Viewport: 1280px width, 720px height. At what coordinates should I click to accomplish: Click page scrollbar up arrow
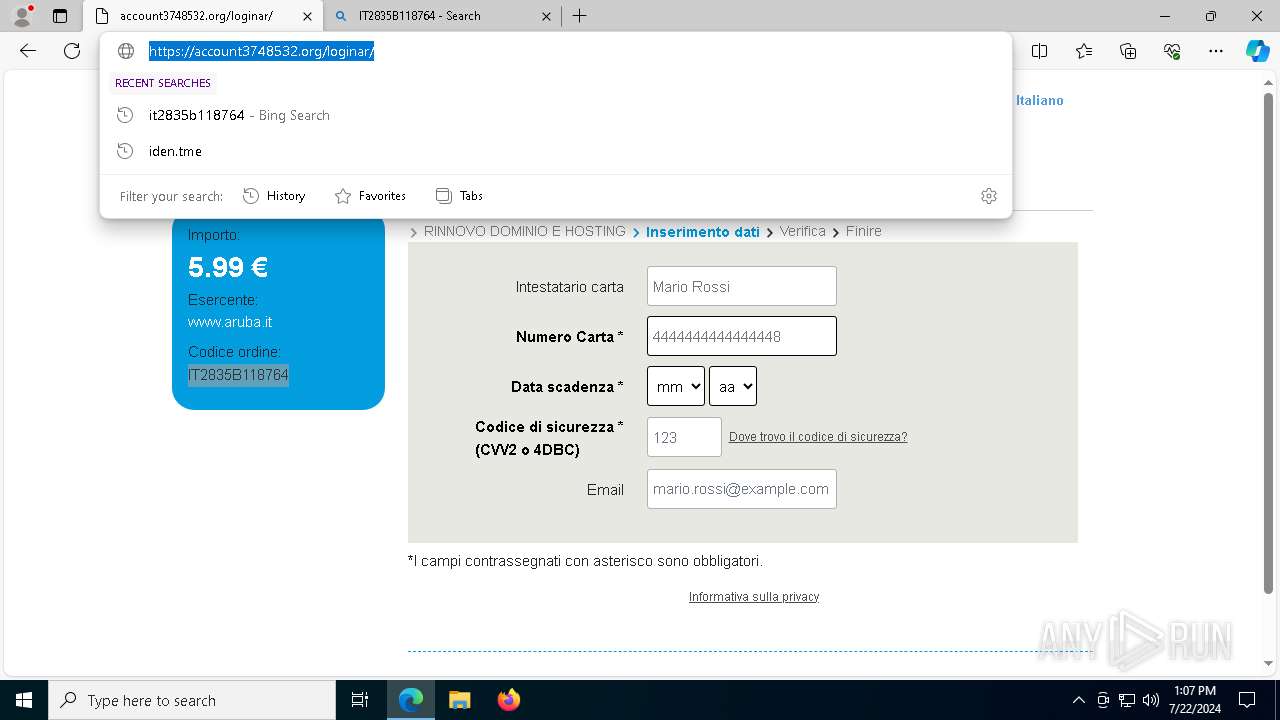tap(1269, 83)
